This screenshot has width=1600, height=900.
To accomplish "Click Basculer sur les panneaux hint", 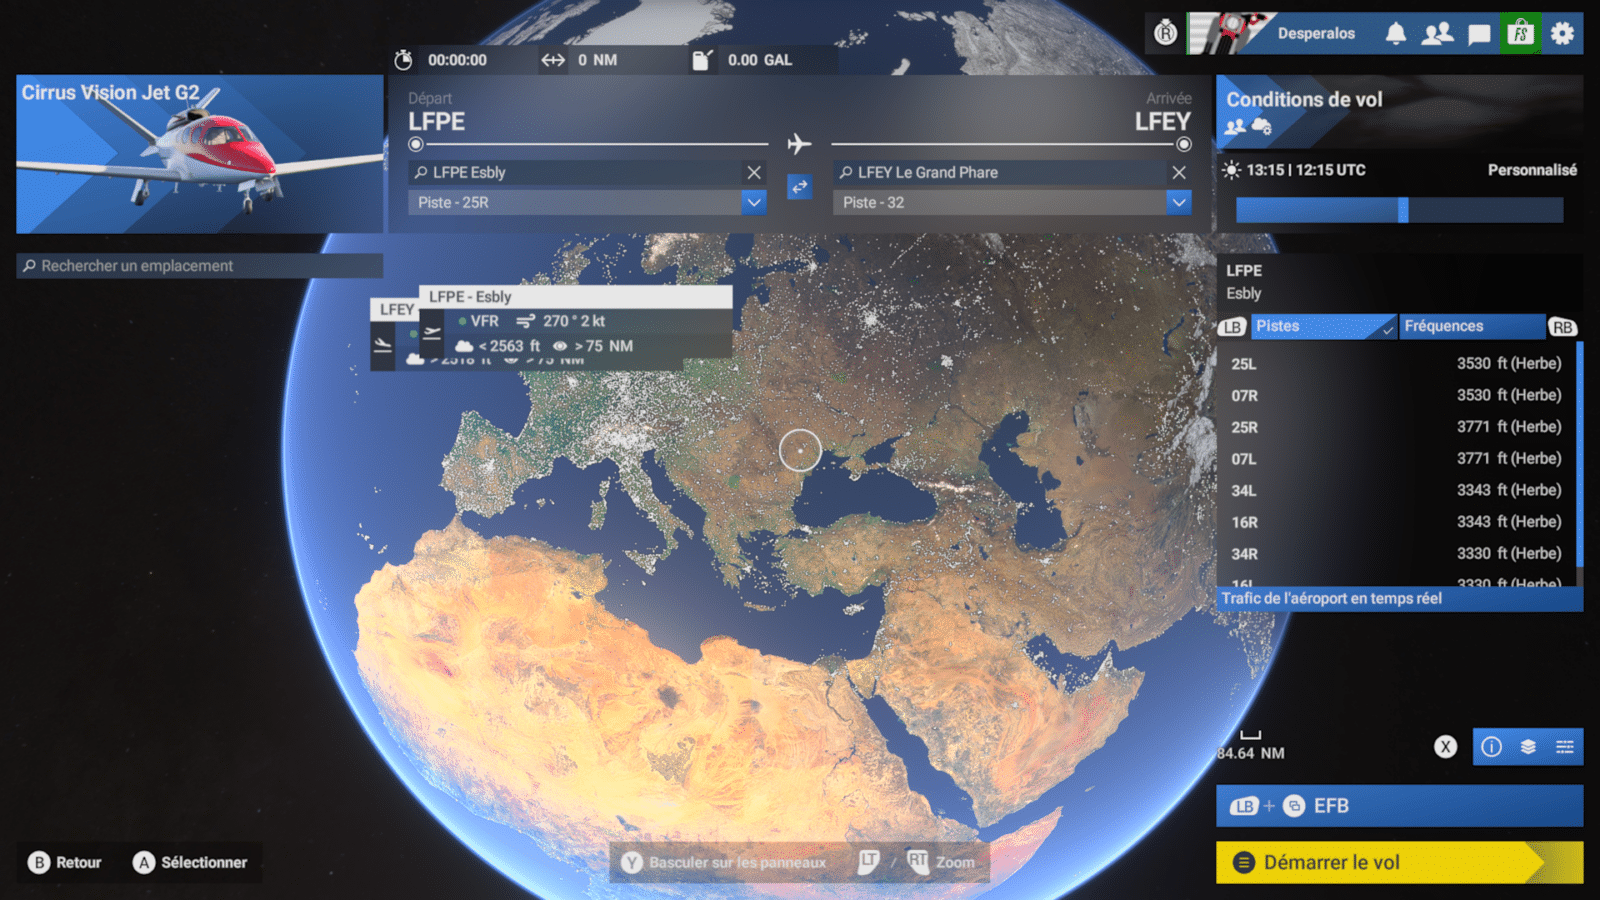I will pos(724,862).
